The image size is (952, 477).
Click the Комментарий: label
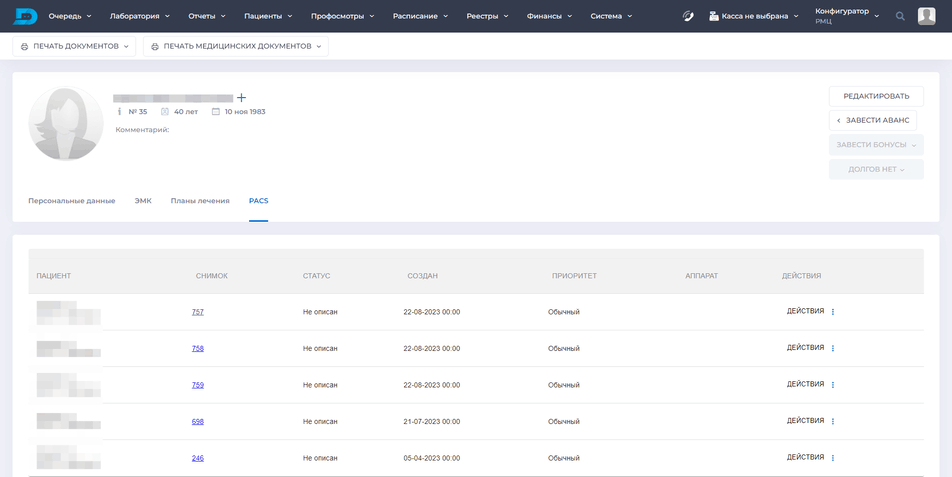point(142,130)
